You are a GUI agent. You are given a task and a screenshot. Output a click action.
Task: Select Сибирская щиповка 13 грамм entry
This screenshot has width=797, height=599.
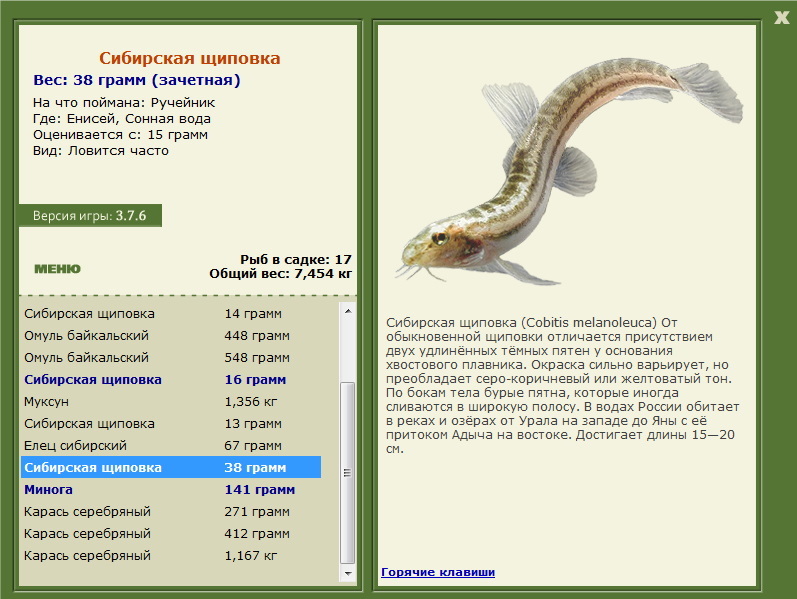click(x=171, y=424)
